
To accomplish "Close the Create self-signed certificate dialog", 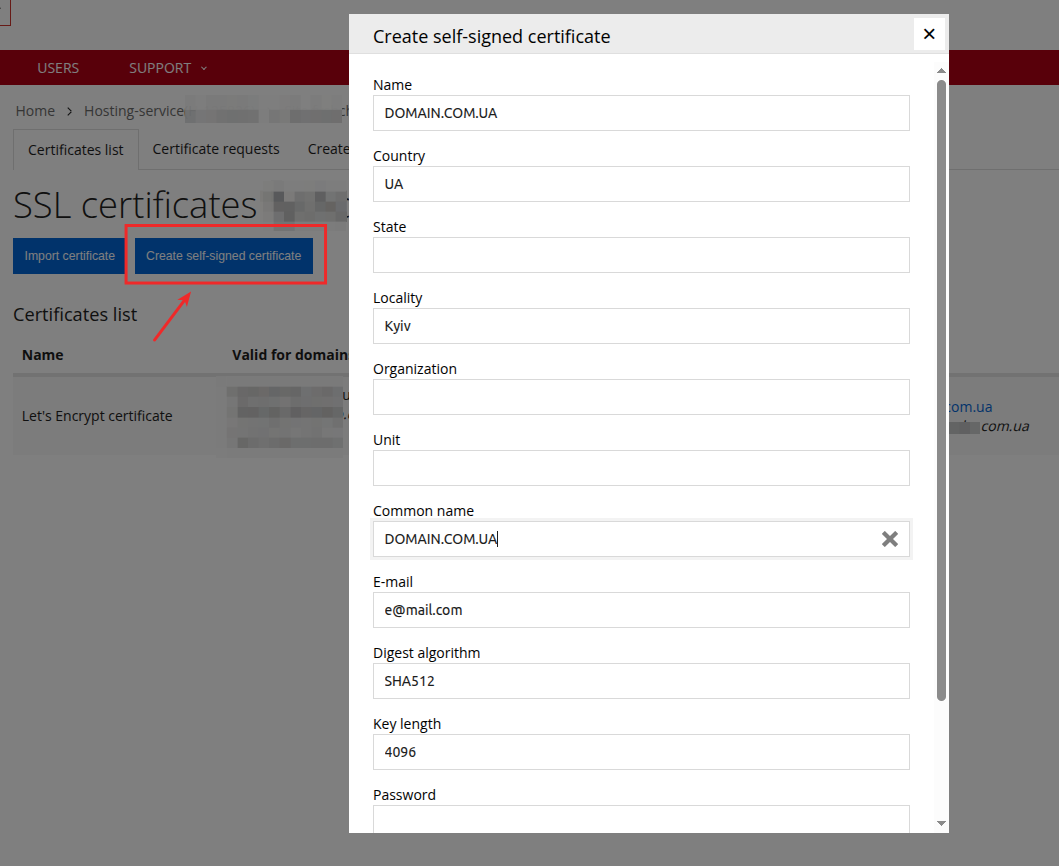I will coord(929,33).
